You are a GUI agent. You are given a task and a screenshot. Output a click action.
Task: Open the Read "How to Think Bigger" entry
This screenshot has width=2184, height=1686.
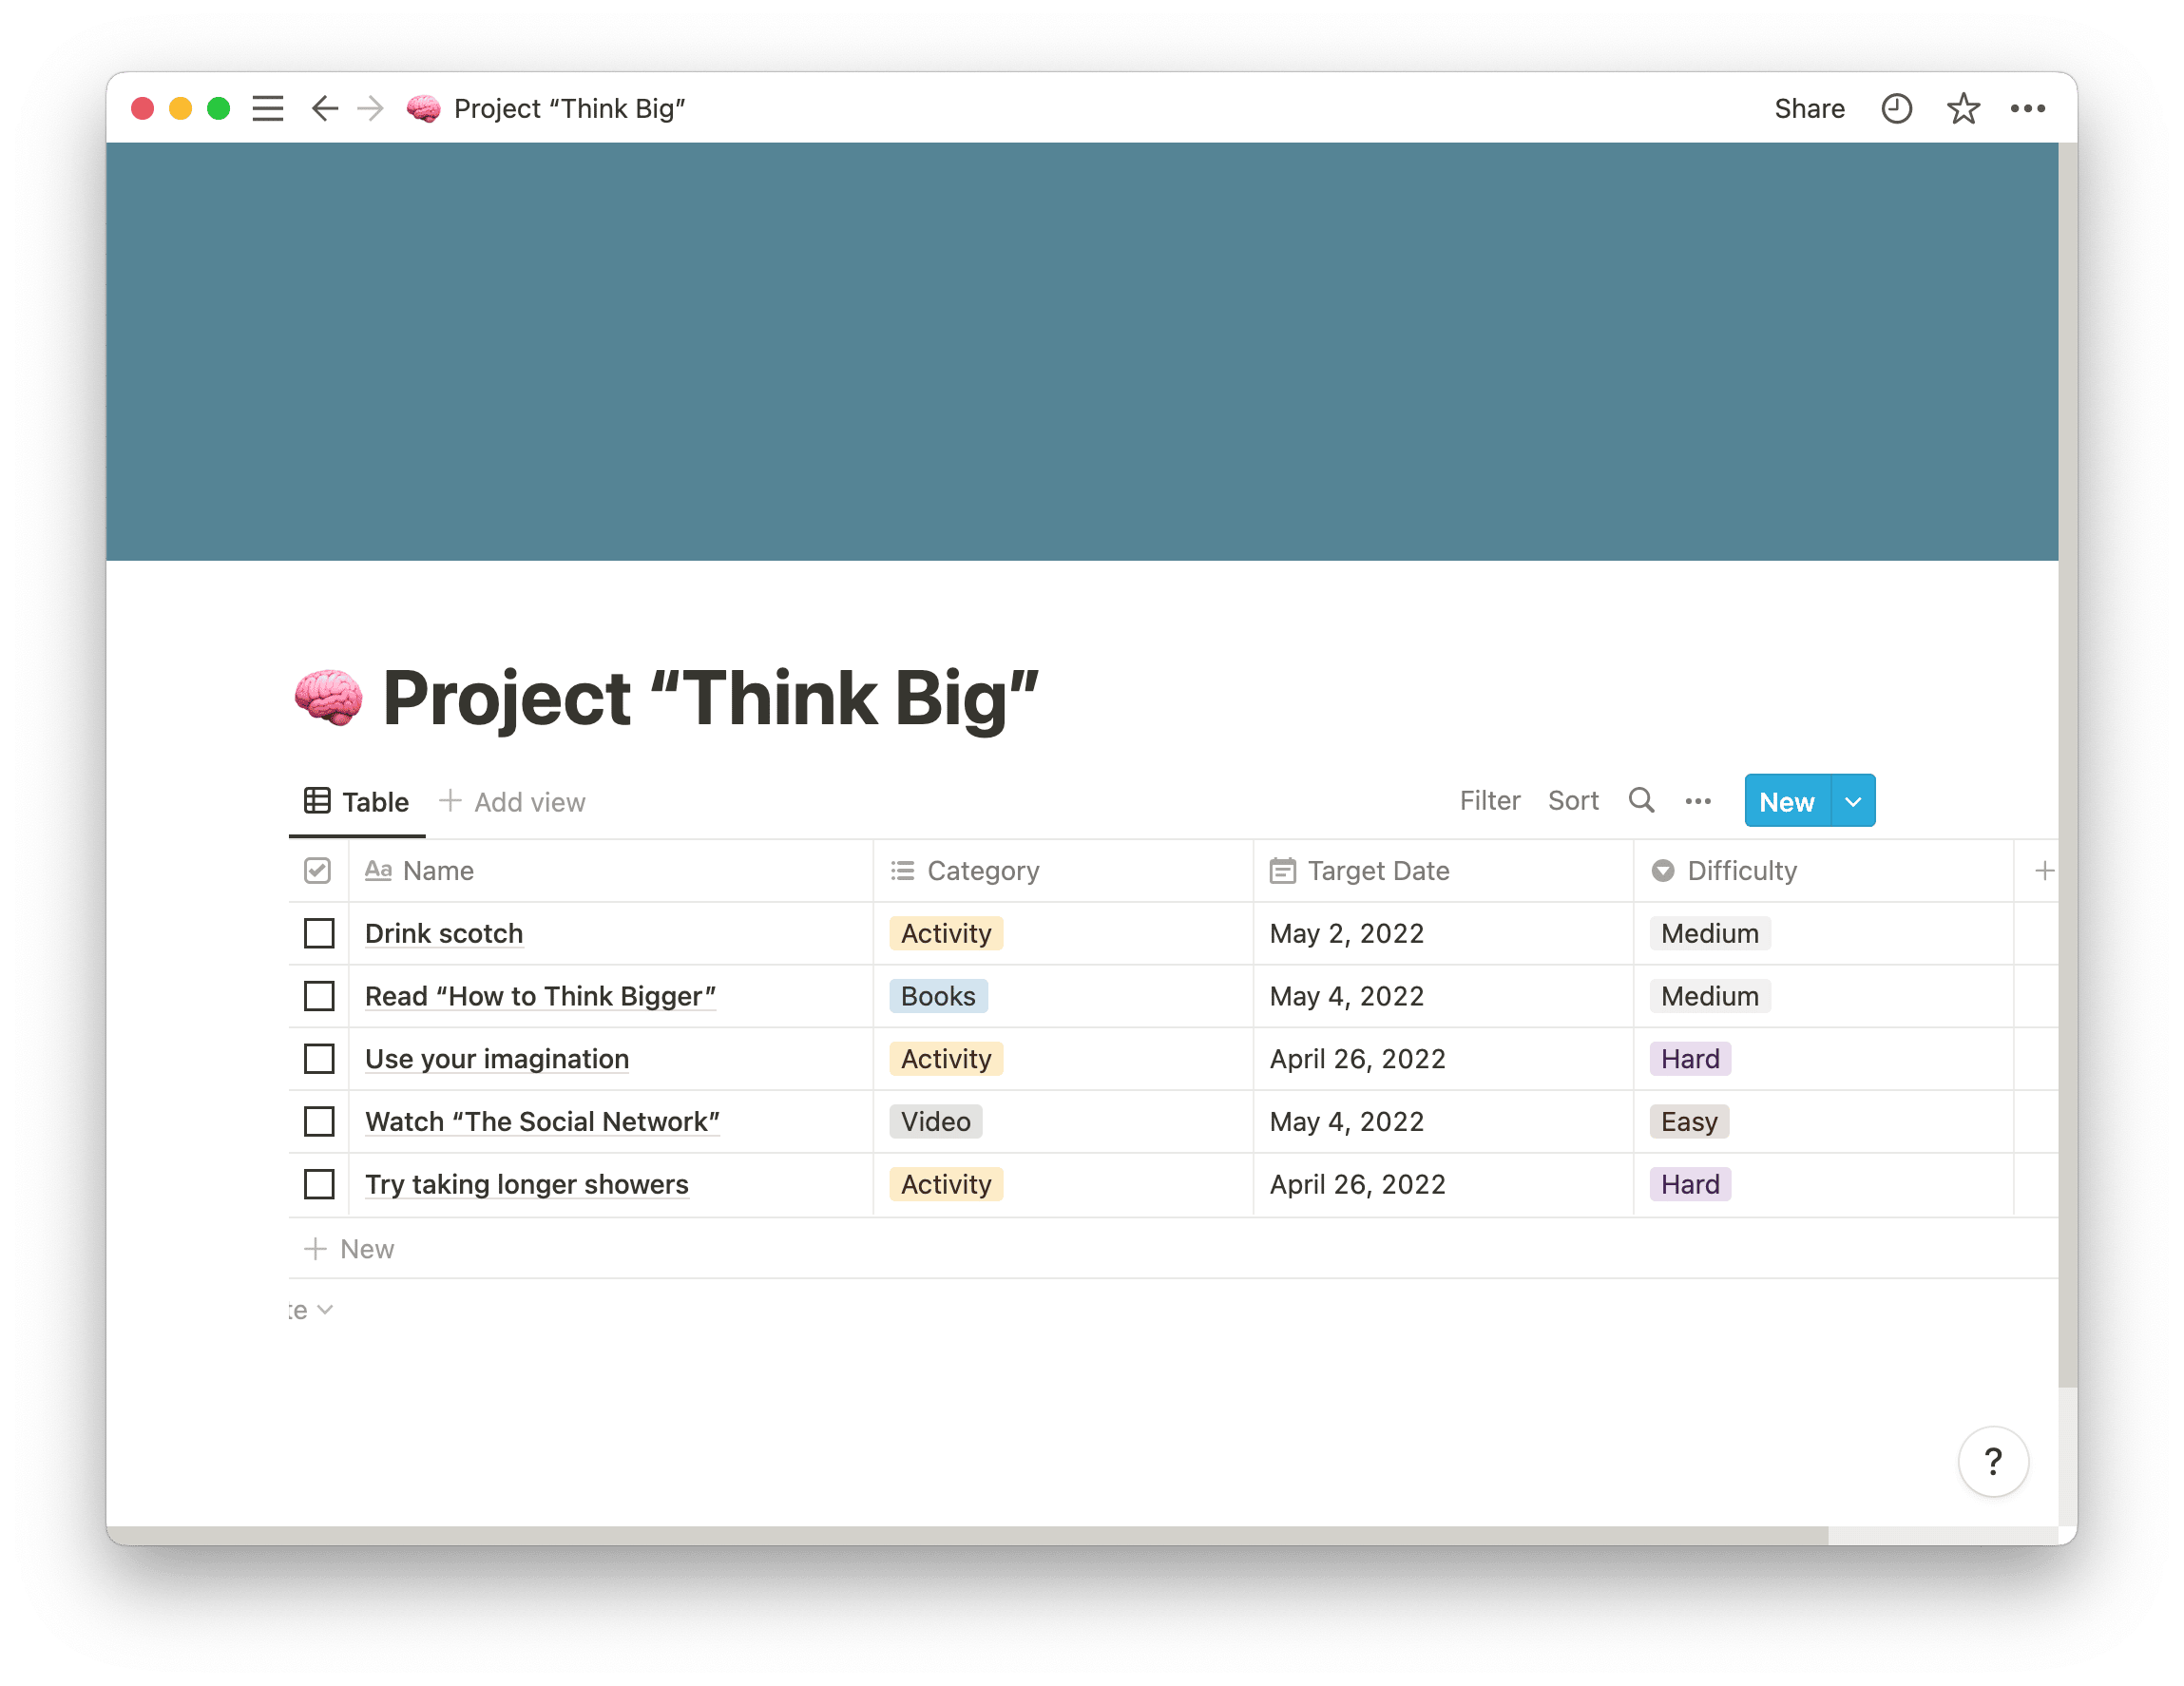tap(540, 995)
